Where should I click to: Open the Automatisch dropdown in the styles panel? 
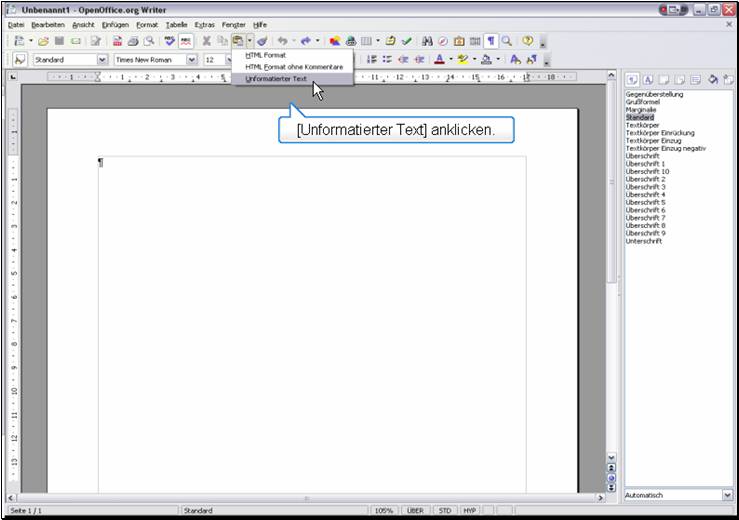coord(727,495)
